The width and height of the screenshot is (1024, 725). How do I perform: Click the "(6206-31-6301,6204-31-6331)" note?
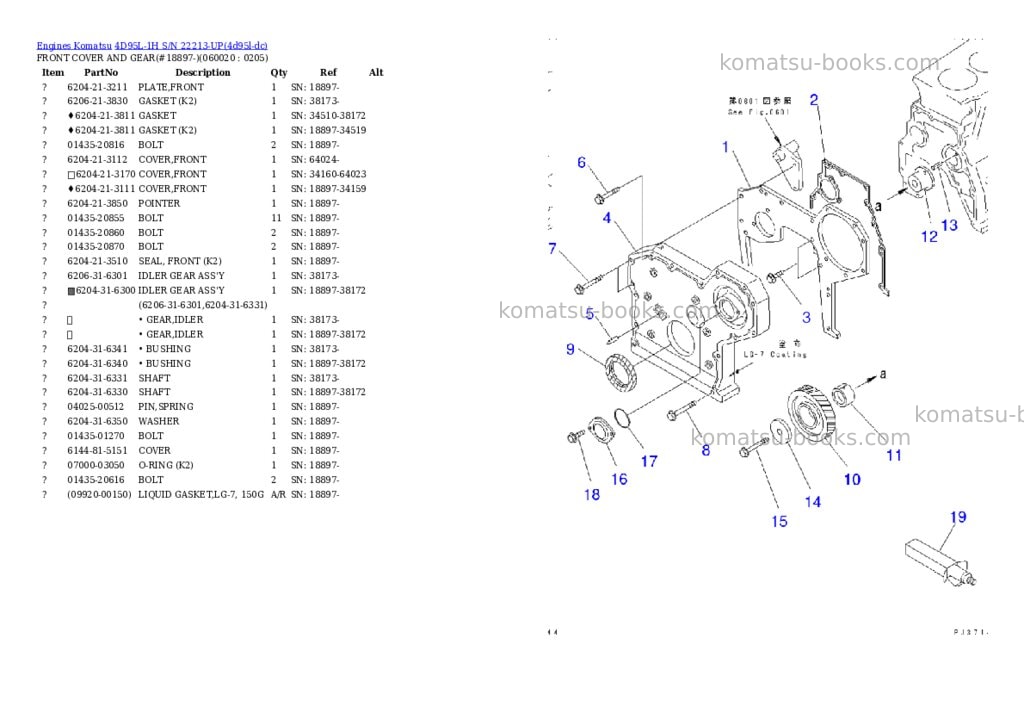(x=202, y=305)
